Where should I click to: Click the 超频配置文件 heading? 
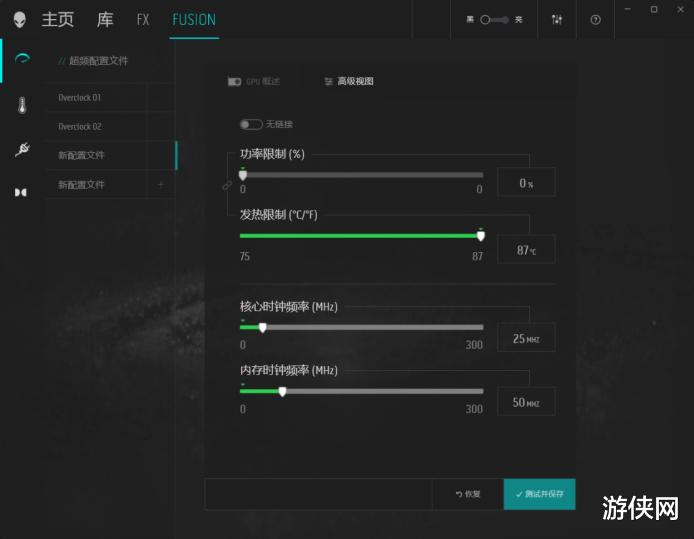98,61
